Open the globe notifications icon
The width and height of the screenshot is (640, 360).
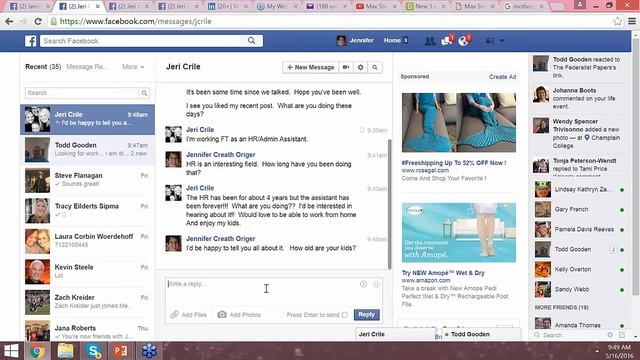[464, 41]
